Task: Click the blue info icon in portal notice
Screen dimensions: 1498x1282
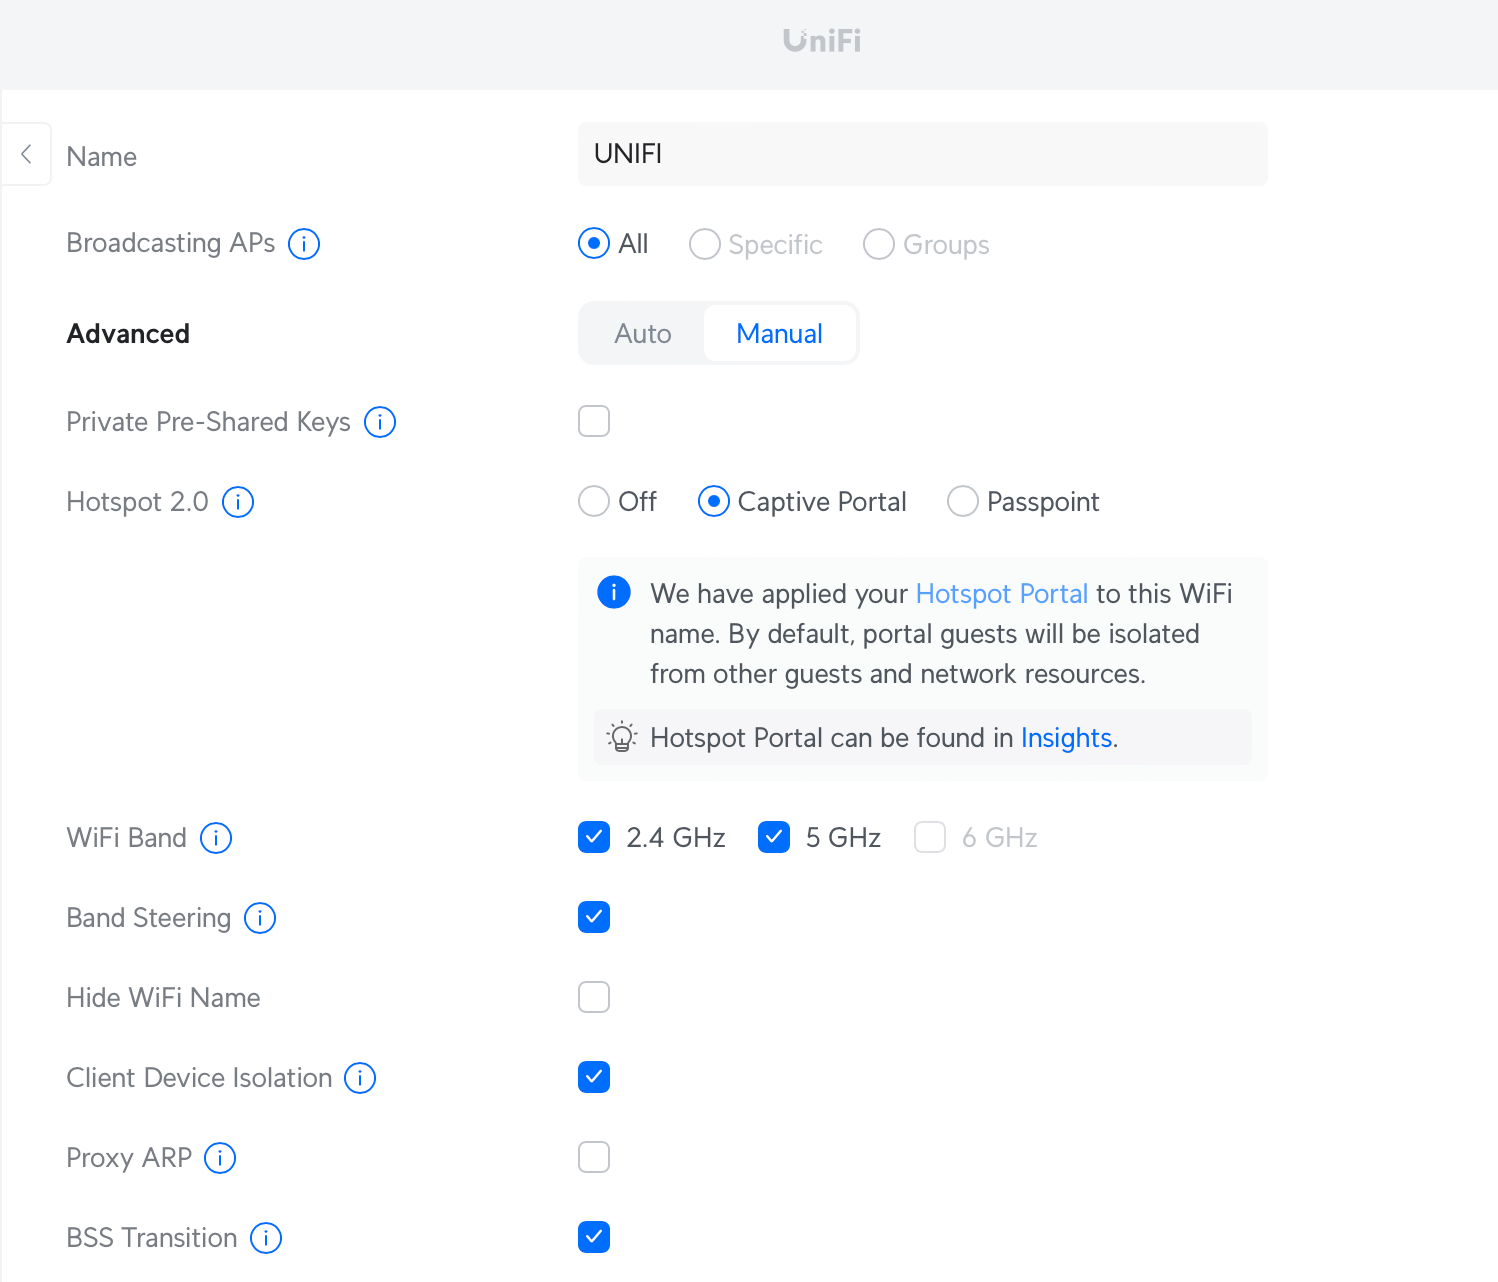Action: pyautogui.click(x=614, y=592)
